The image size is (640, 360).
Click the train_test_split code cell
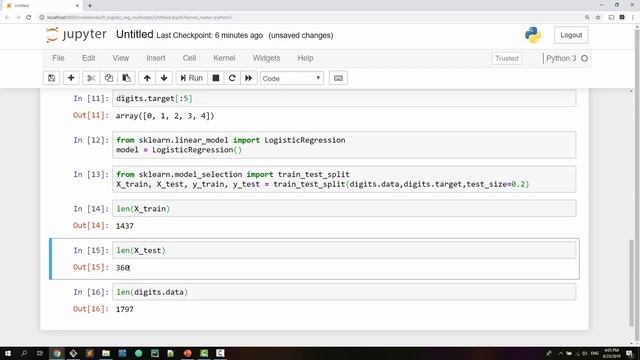344,179
